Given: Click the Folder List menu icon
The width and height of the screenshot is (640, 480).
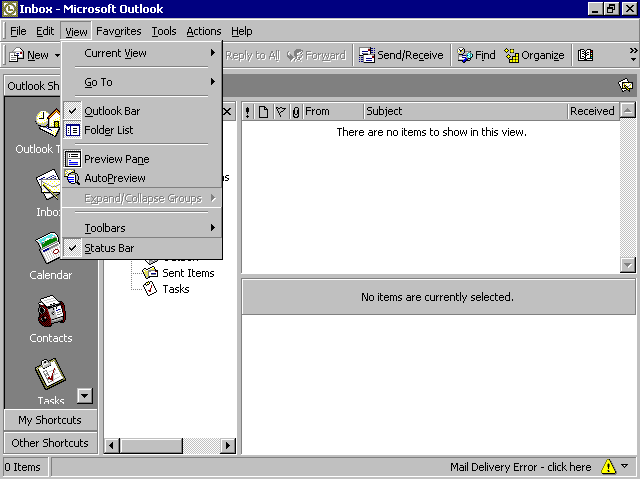Looking at the screenshot, I should coord(73,130).
